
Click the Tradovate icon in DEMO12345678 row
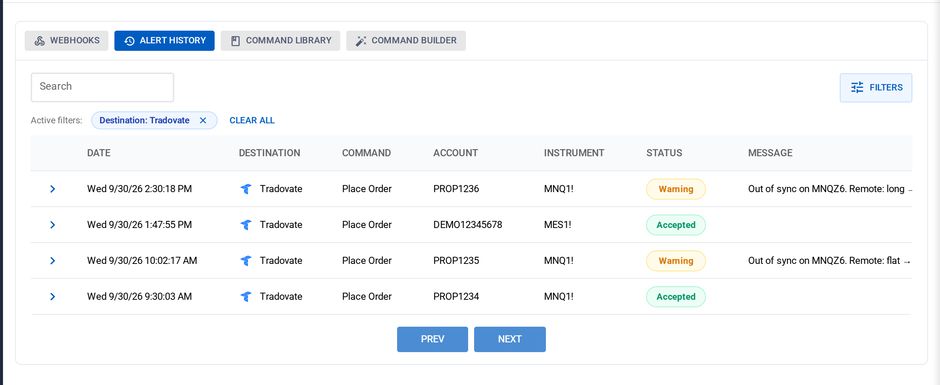point(246,225)
